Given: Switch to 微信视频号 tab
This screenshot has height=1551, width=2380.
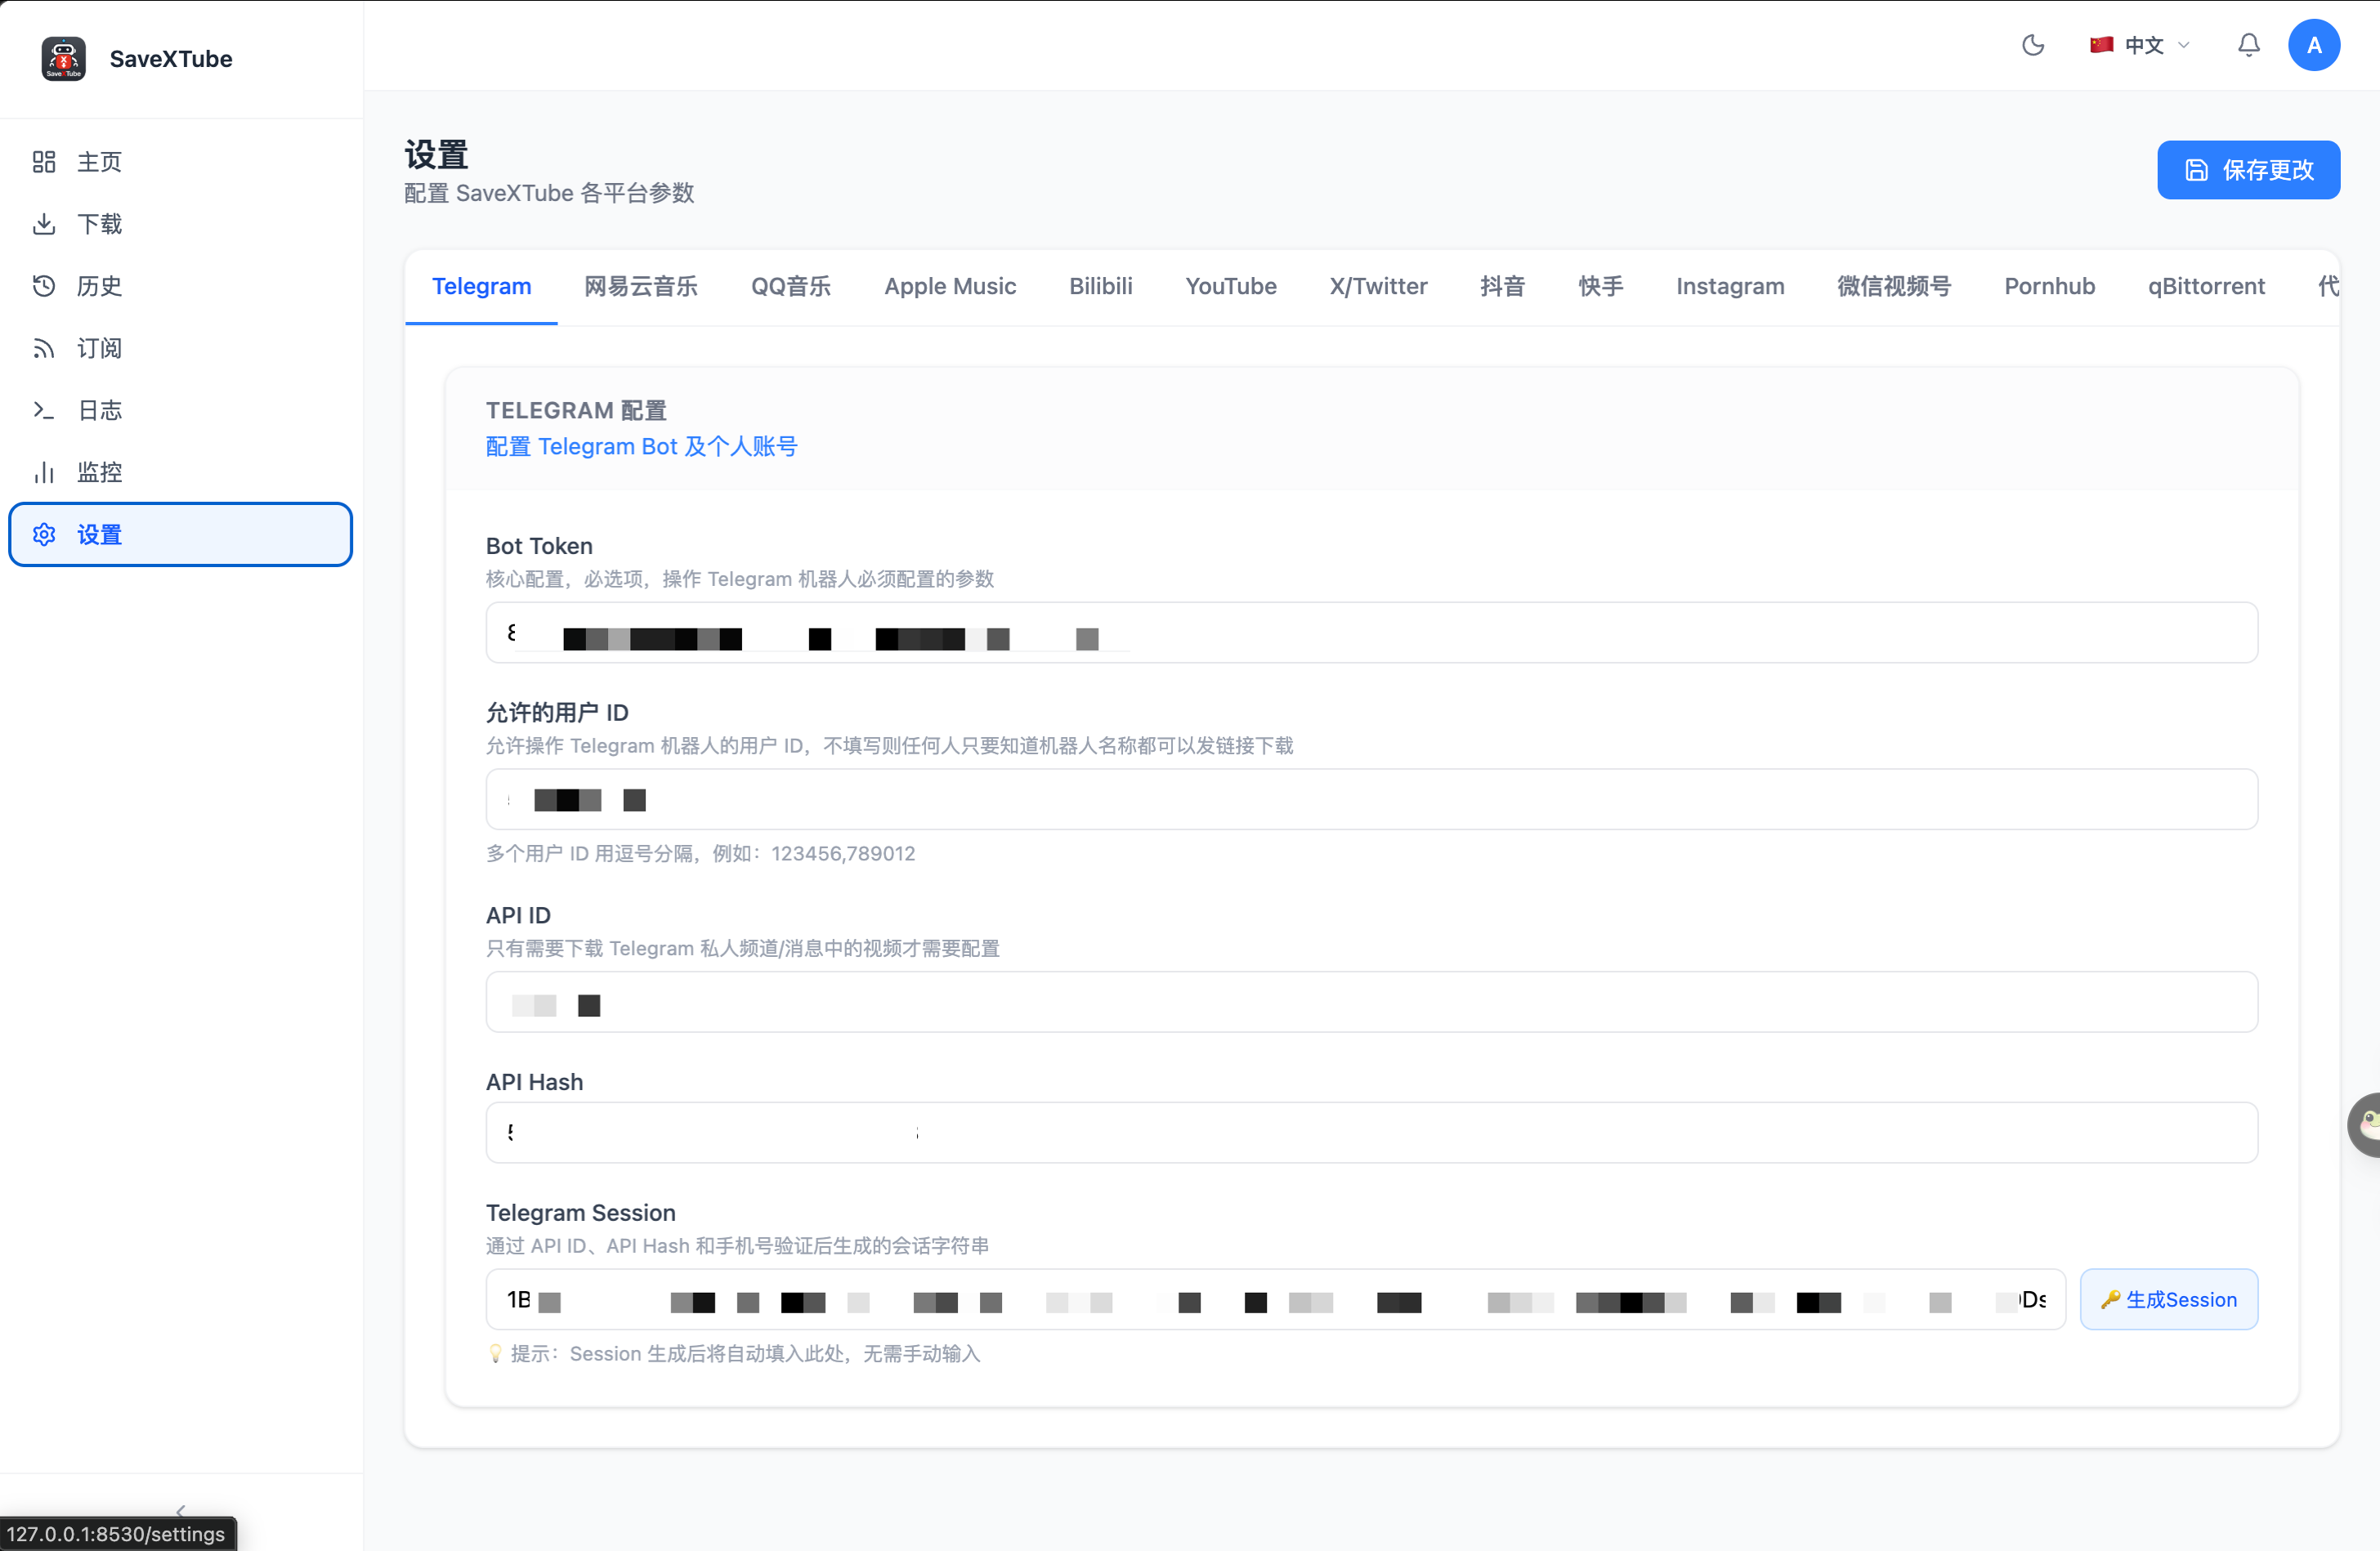Looking at the screenshot, I should point(1894,287).
